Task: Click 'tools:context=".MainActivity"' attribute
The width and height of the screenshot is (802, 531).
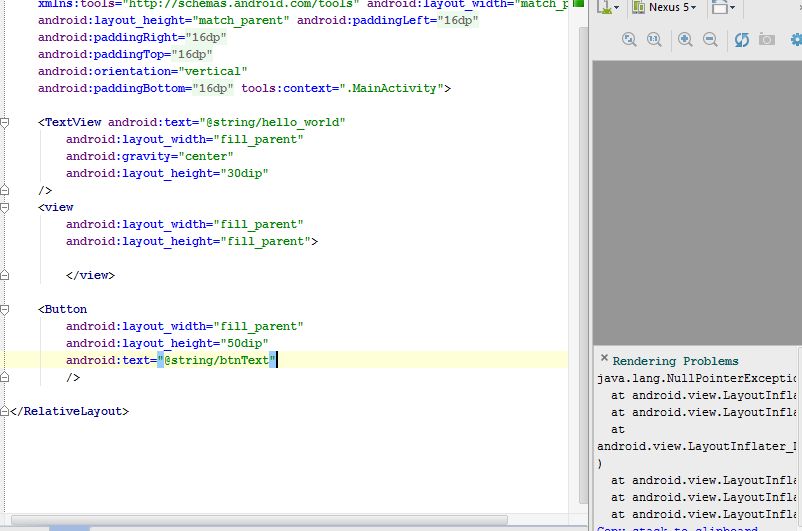Action: coord(346,88)
